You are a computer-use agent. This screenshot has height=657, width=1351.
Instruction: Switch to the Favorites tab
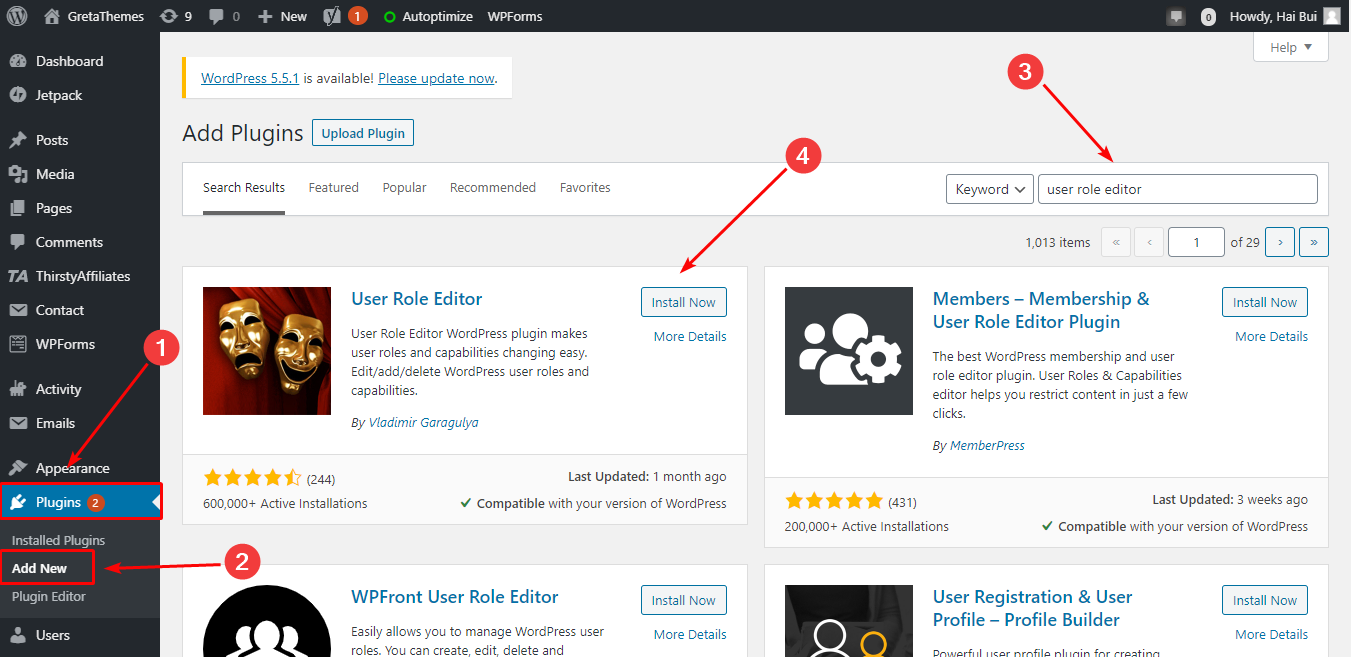pyautogui.click(x=585, y=188)
